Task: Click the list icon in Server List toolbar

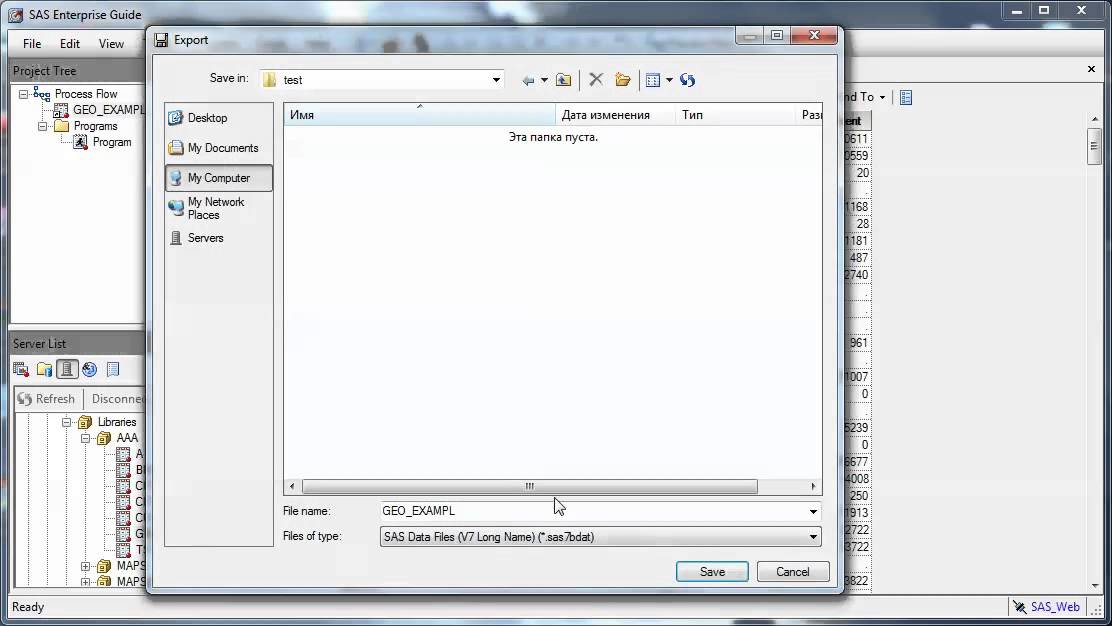Action: click(113, 369)
